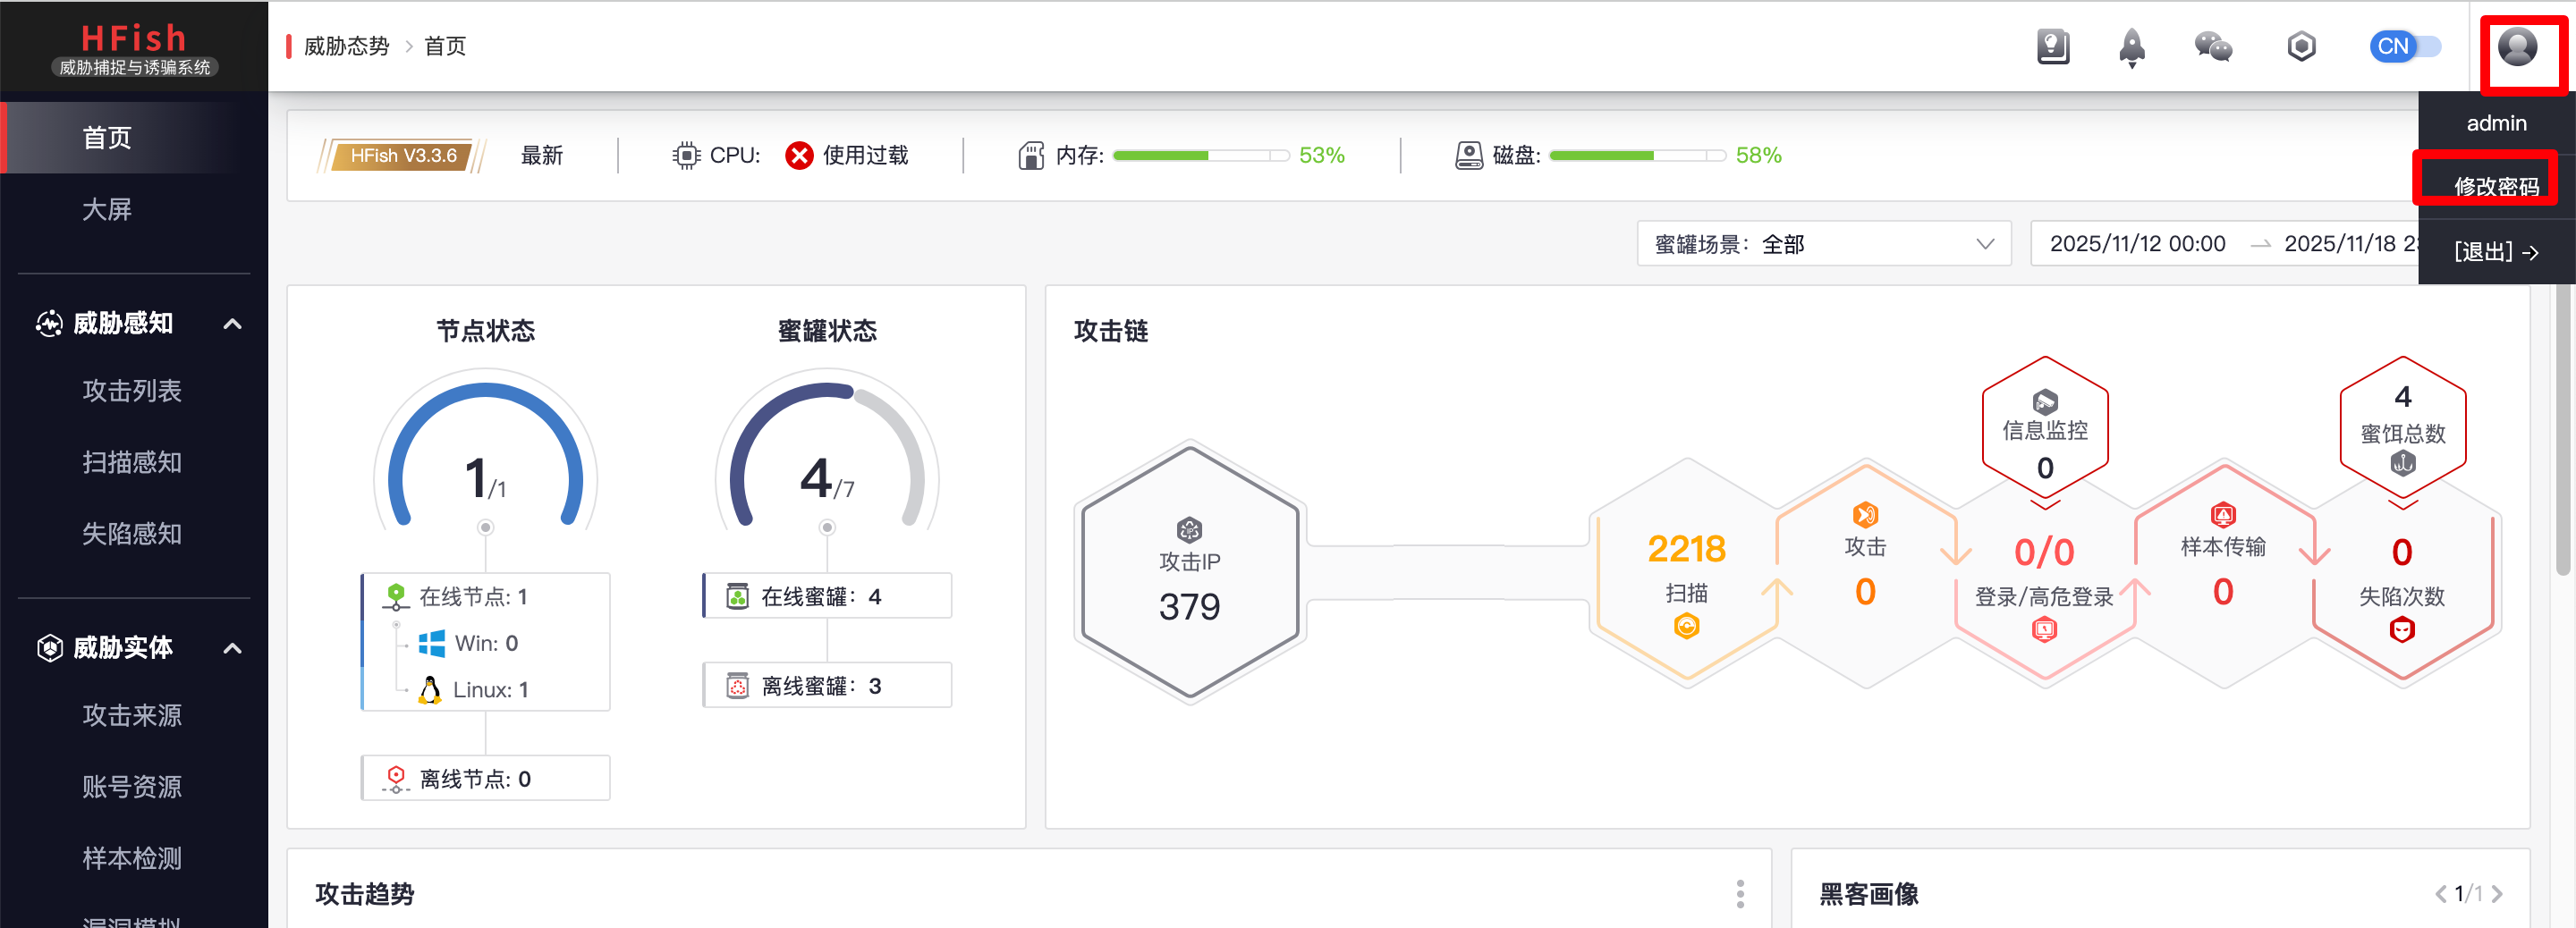Click the red CPU overload icon
Screen dimensions: 2576x928
tap(799, 156)
